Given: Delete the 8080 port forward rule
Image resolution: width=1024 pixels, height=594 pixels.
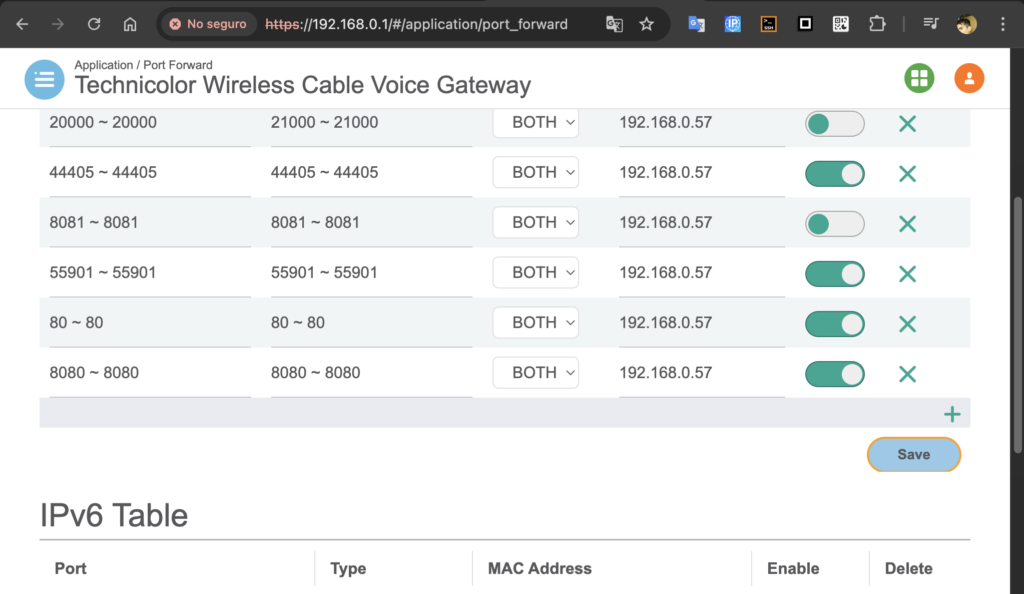Looking at the screenshot, I should pos(907,374).
